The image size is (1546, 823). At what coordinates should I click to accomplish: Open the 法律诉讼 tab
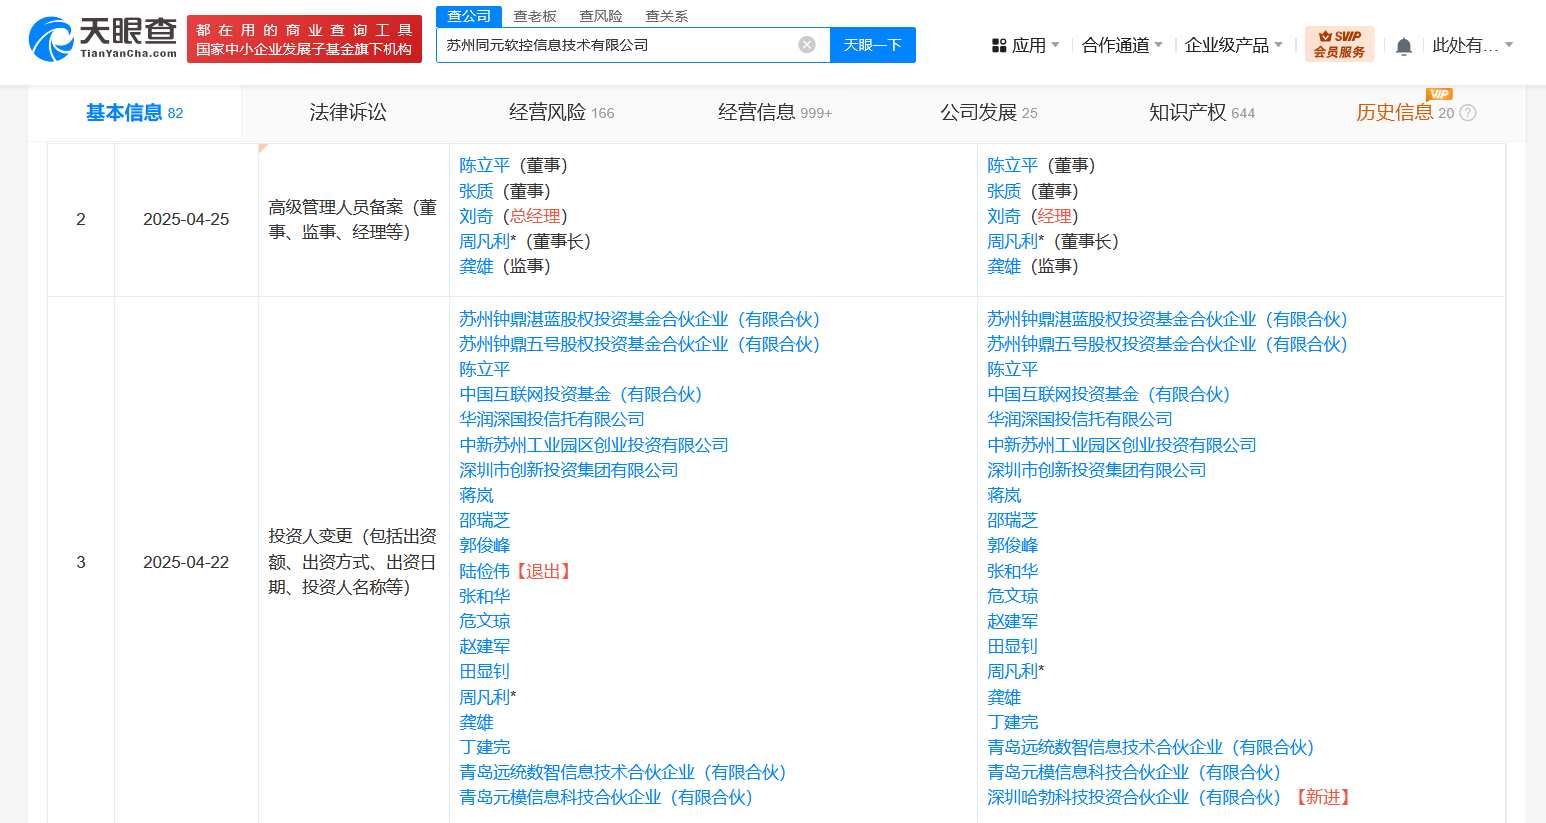coord(348,113)
